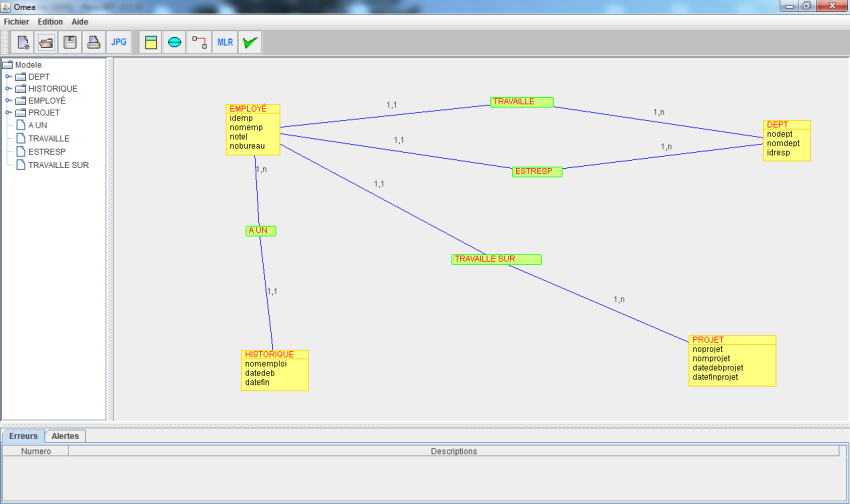Select the cyan oval Association tool
Screen dimensions: 850x504
coord(175,42)
